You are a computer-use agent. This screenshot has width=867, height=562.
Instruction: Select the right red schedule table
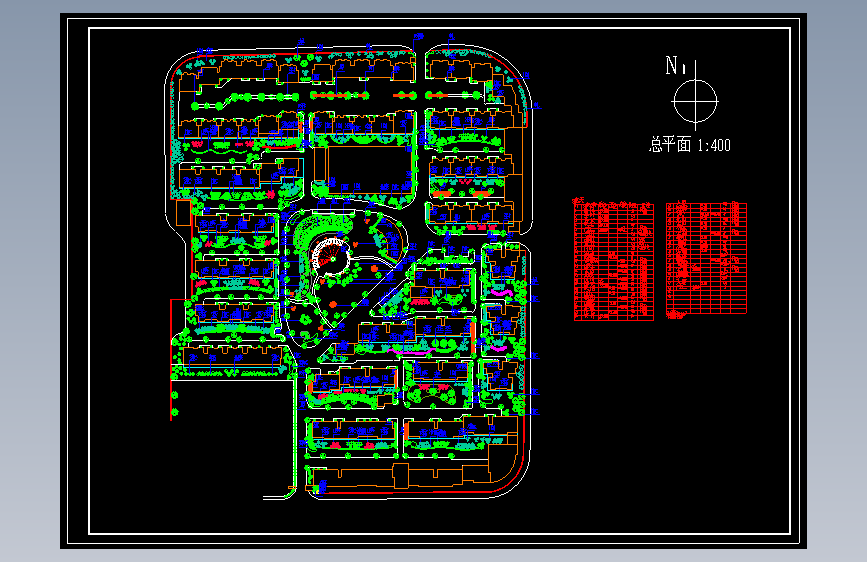tap(706, 259)
